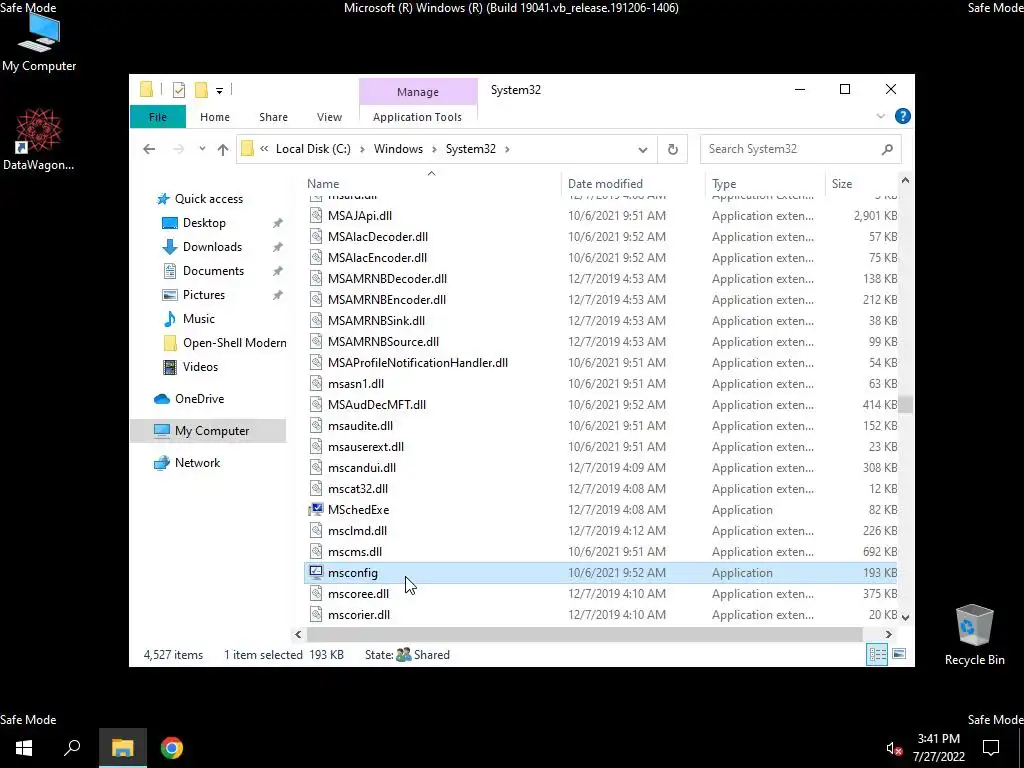Sort by Name column header
The image size is (1024, 768).
click(x=431, y=184)
